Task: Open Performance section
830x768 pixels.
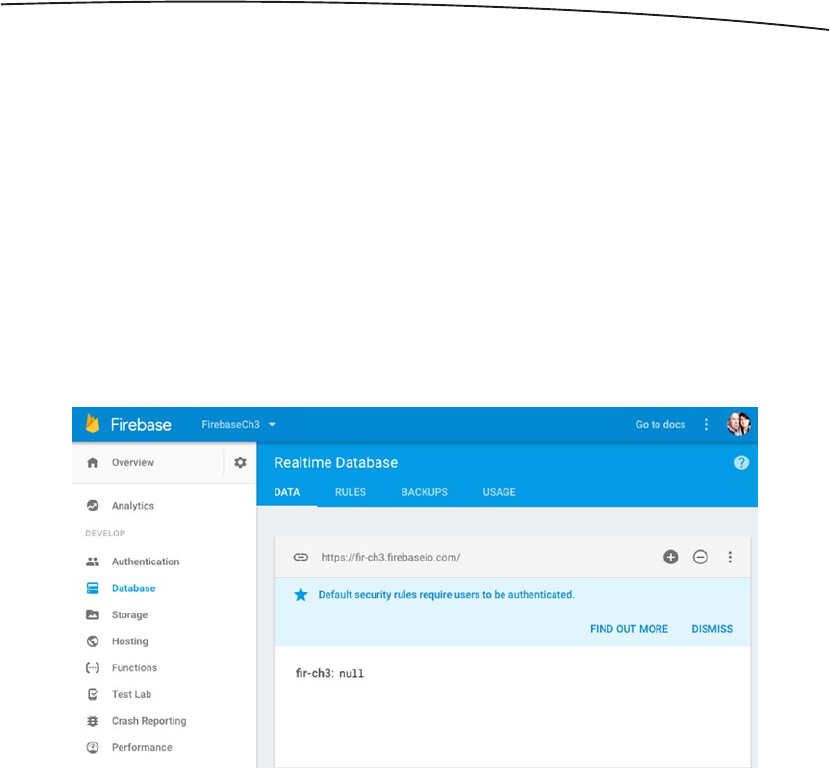Action: point(142,747)
